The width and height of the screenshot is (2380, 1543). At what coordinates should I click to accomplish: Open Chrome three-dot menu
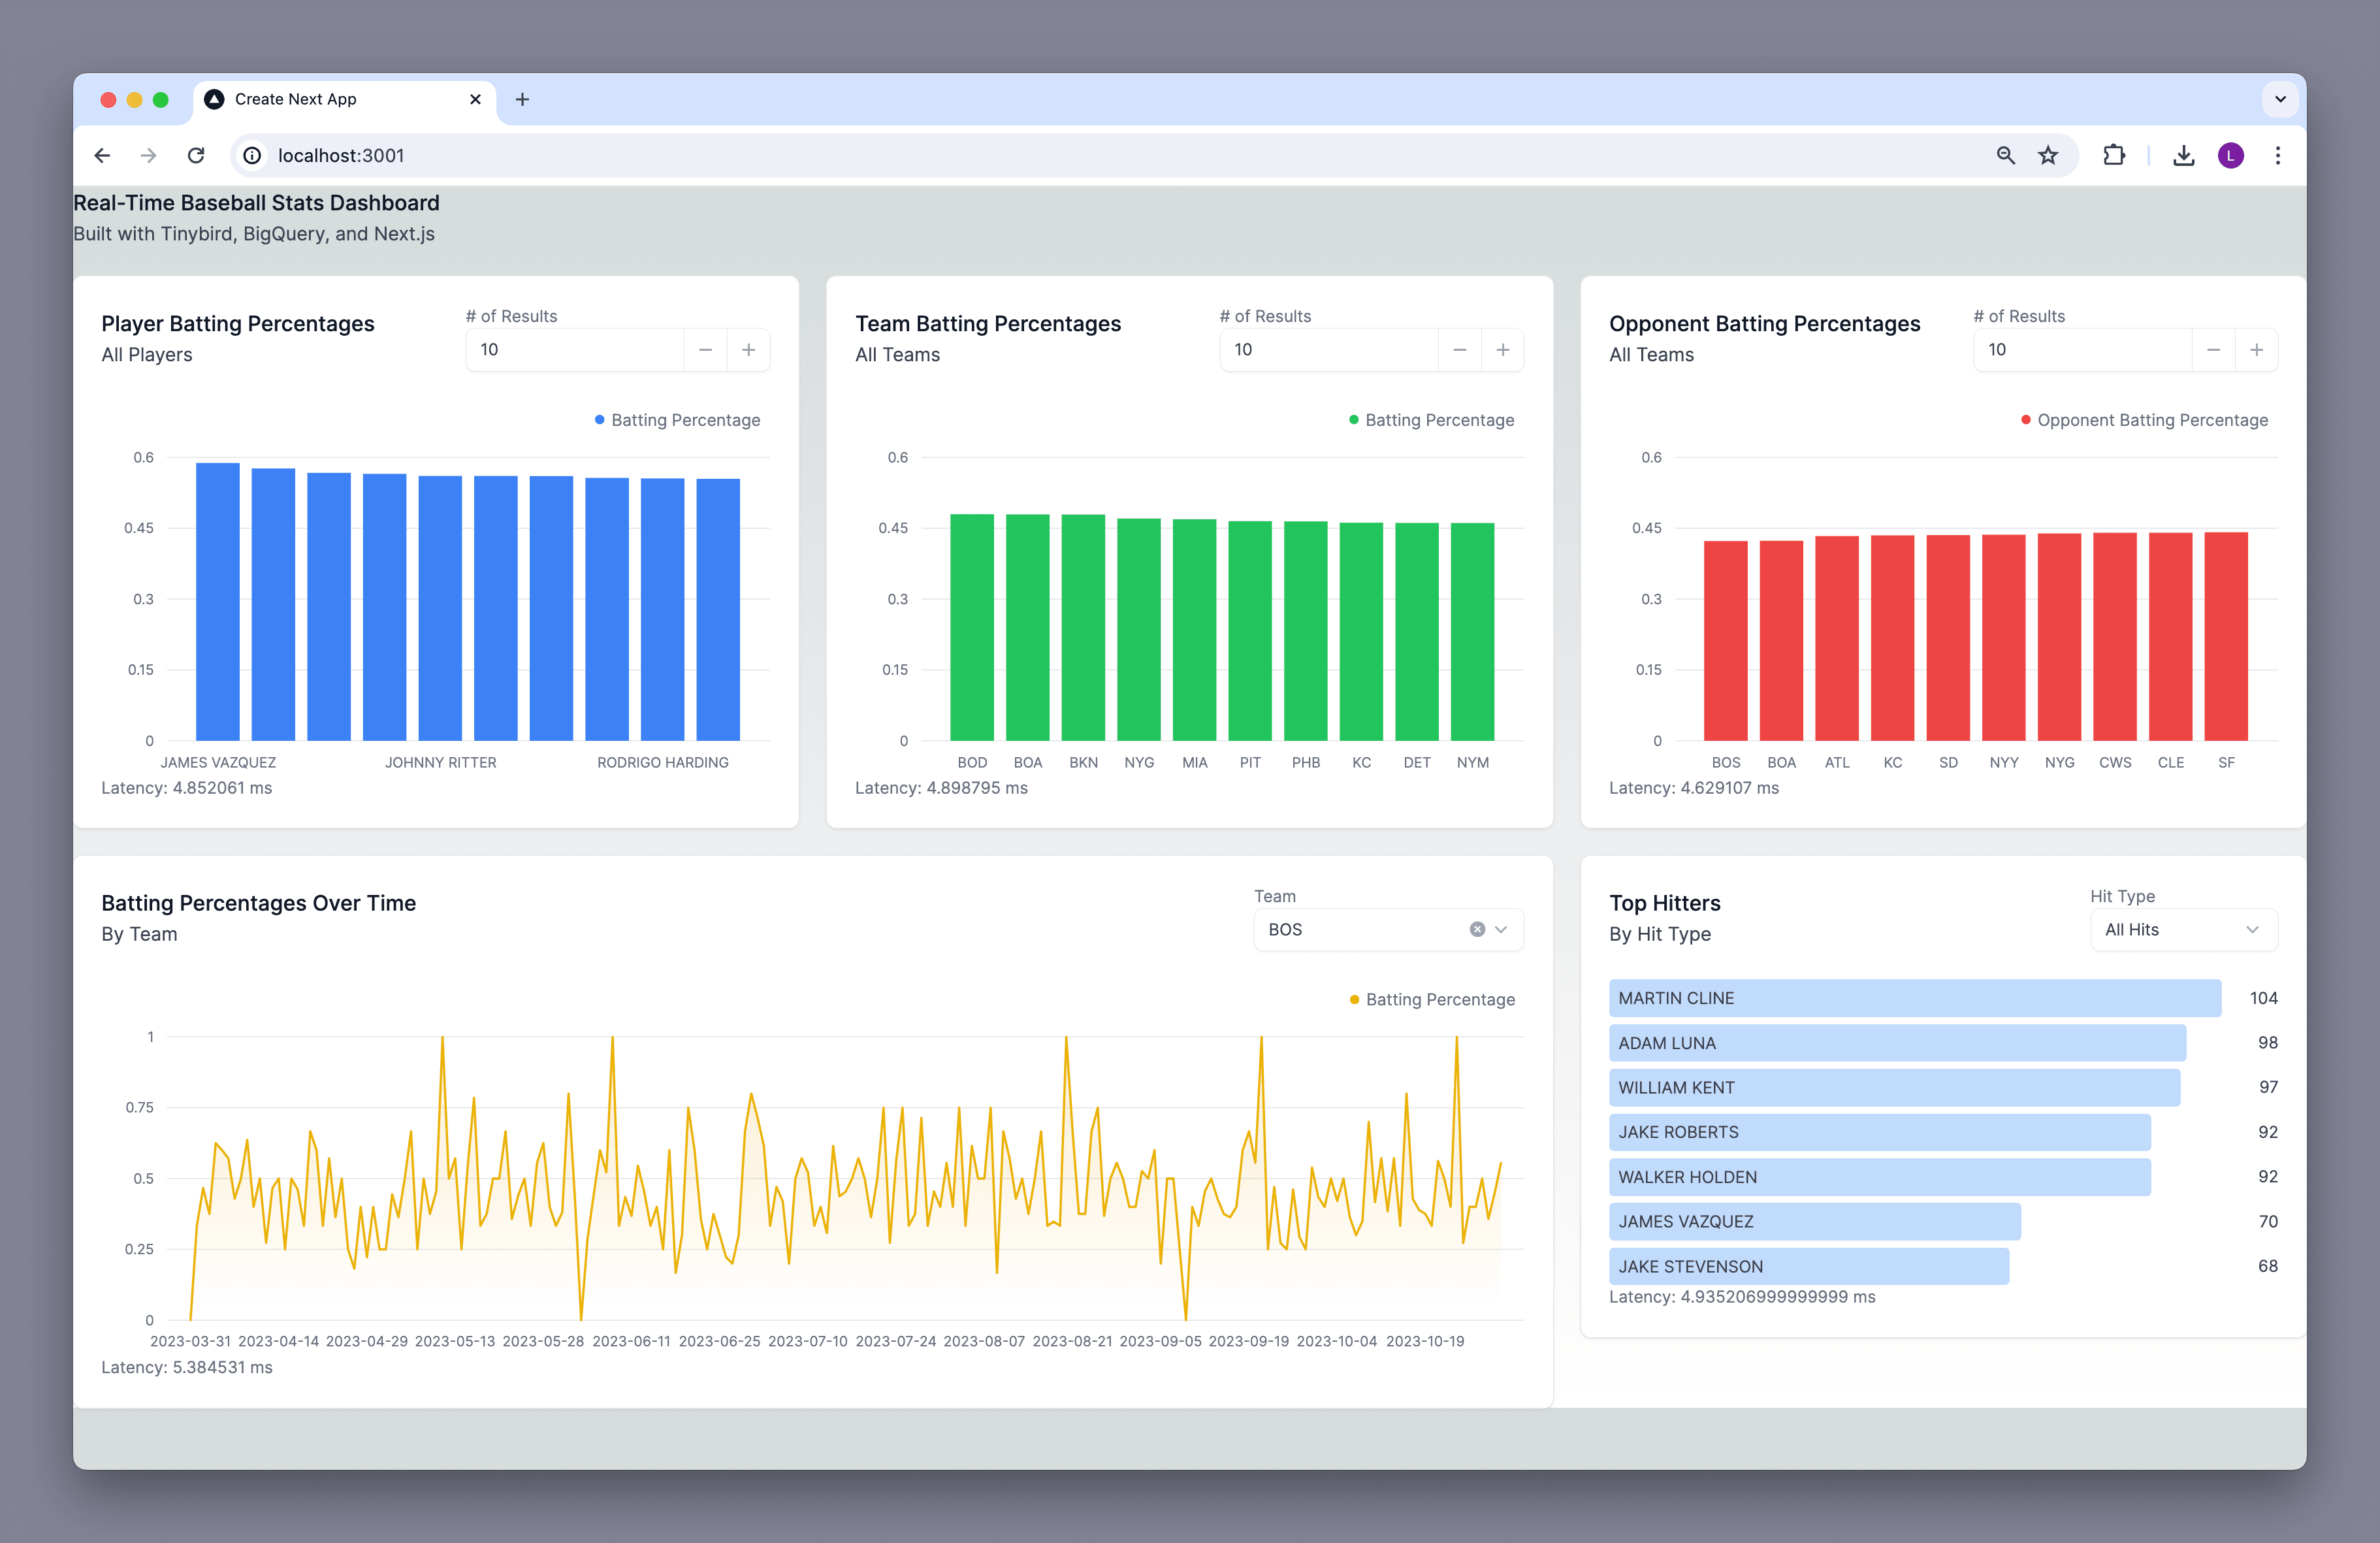[2277, 155]
